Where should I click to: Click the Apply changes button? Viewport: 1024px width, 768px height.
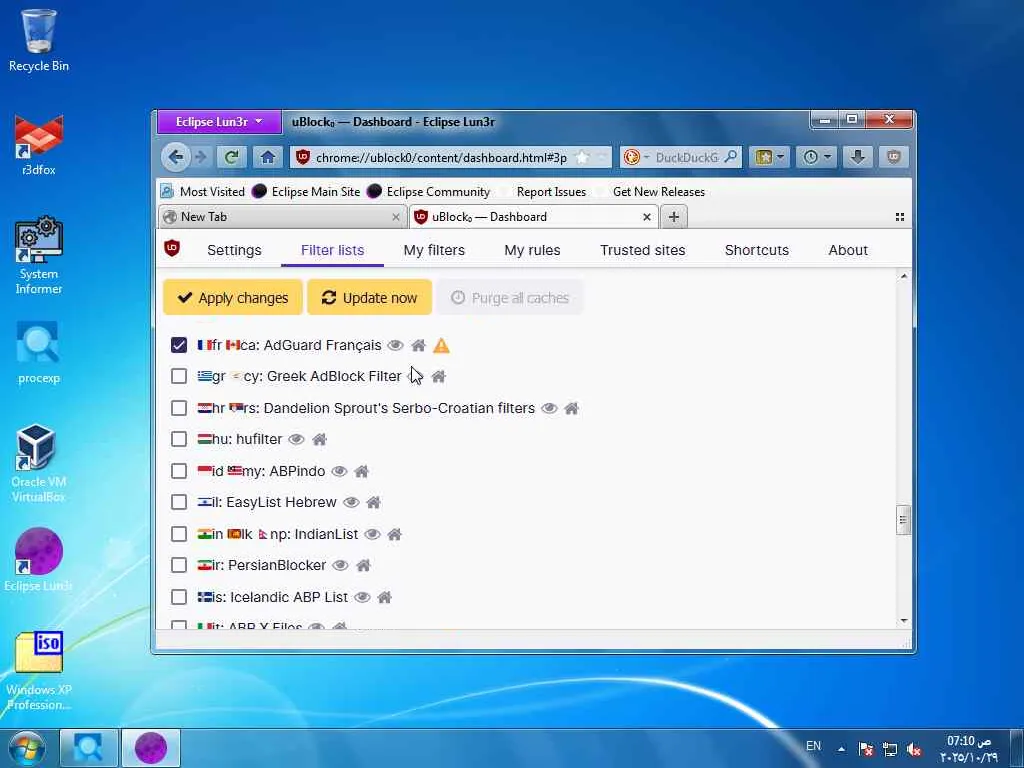[x=233, y=298]
